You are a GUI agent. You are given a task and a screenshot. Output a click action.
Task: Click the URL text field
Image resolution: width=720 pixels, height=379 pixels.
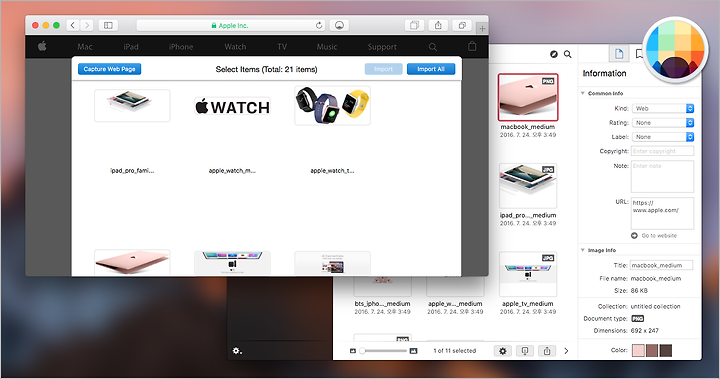[662, 213]
